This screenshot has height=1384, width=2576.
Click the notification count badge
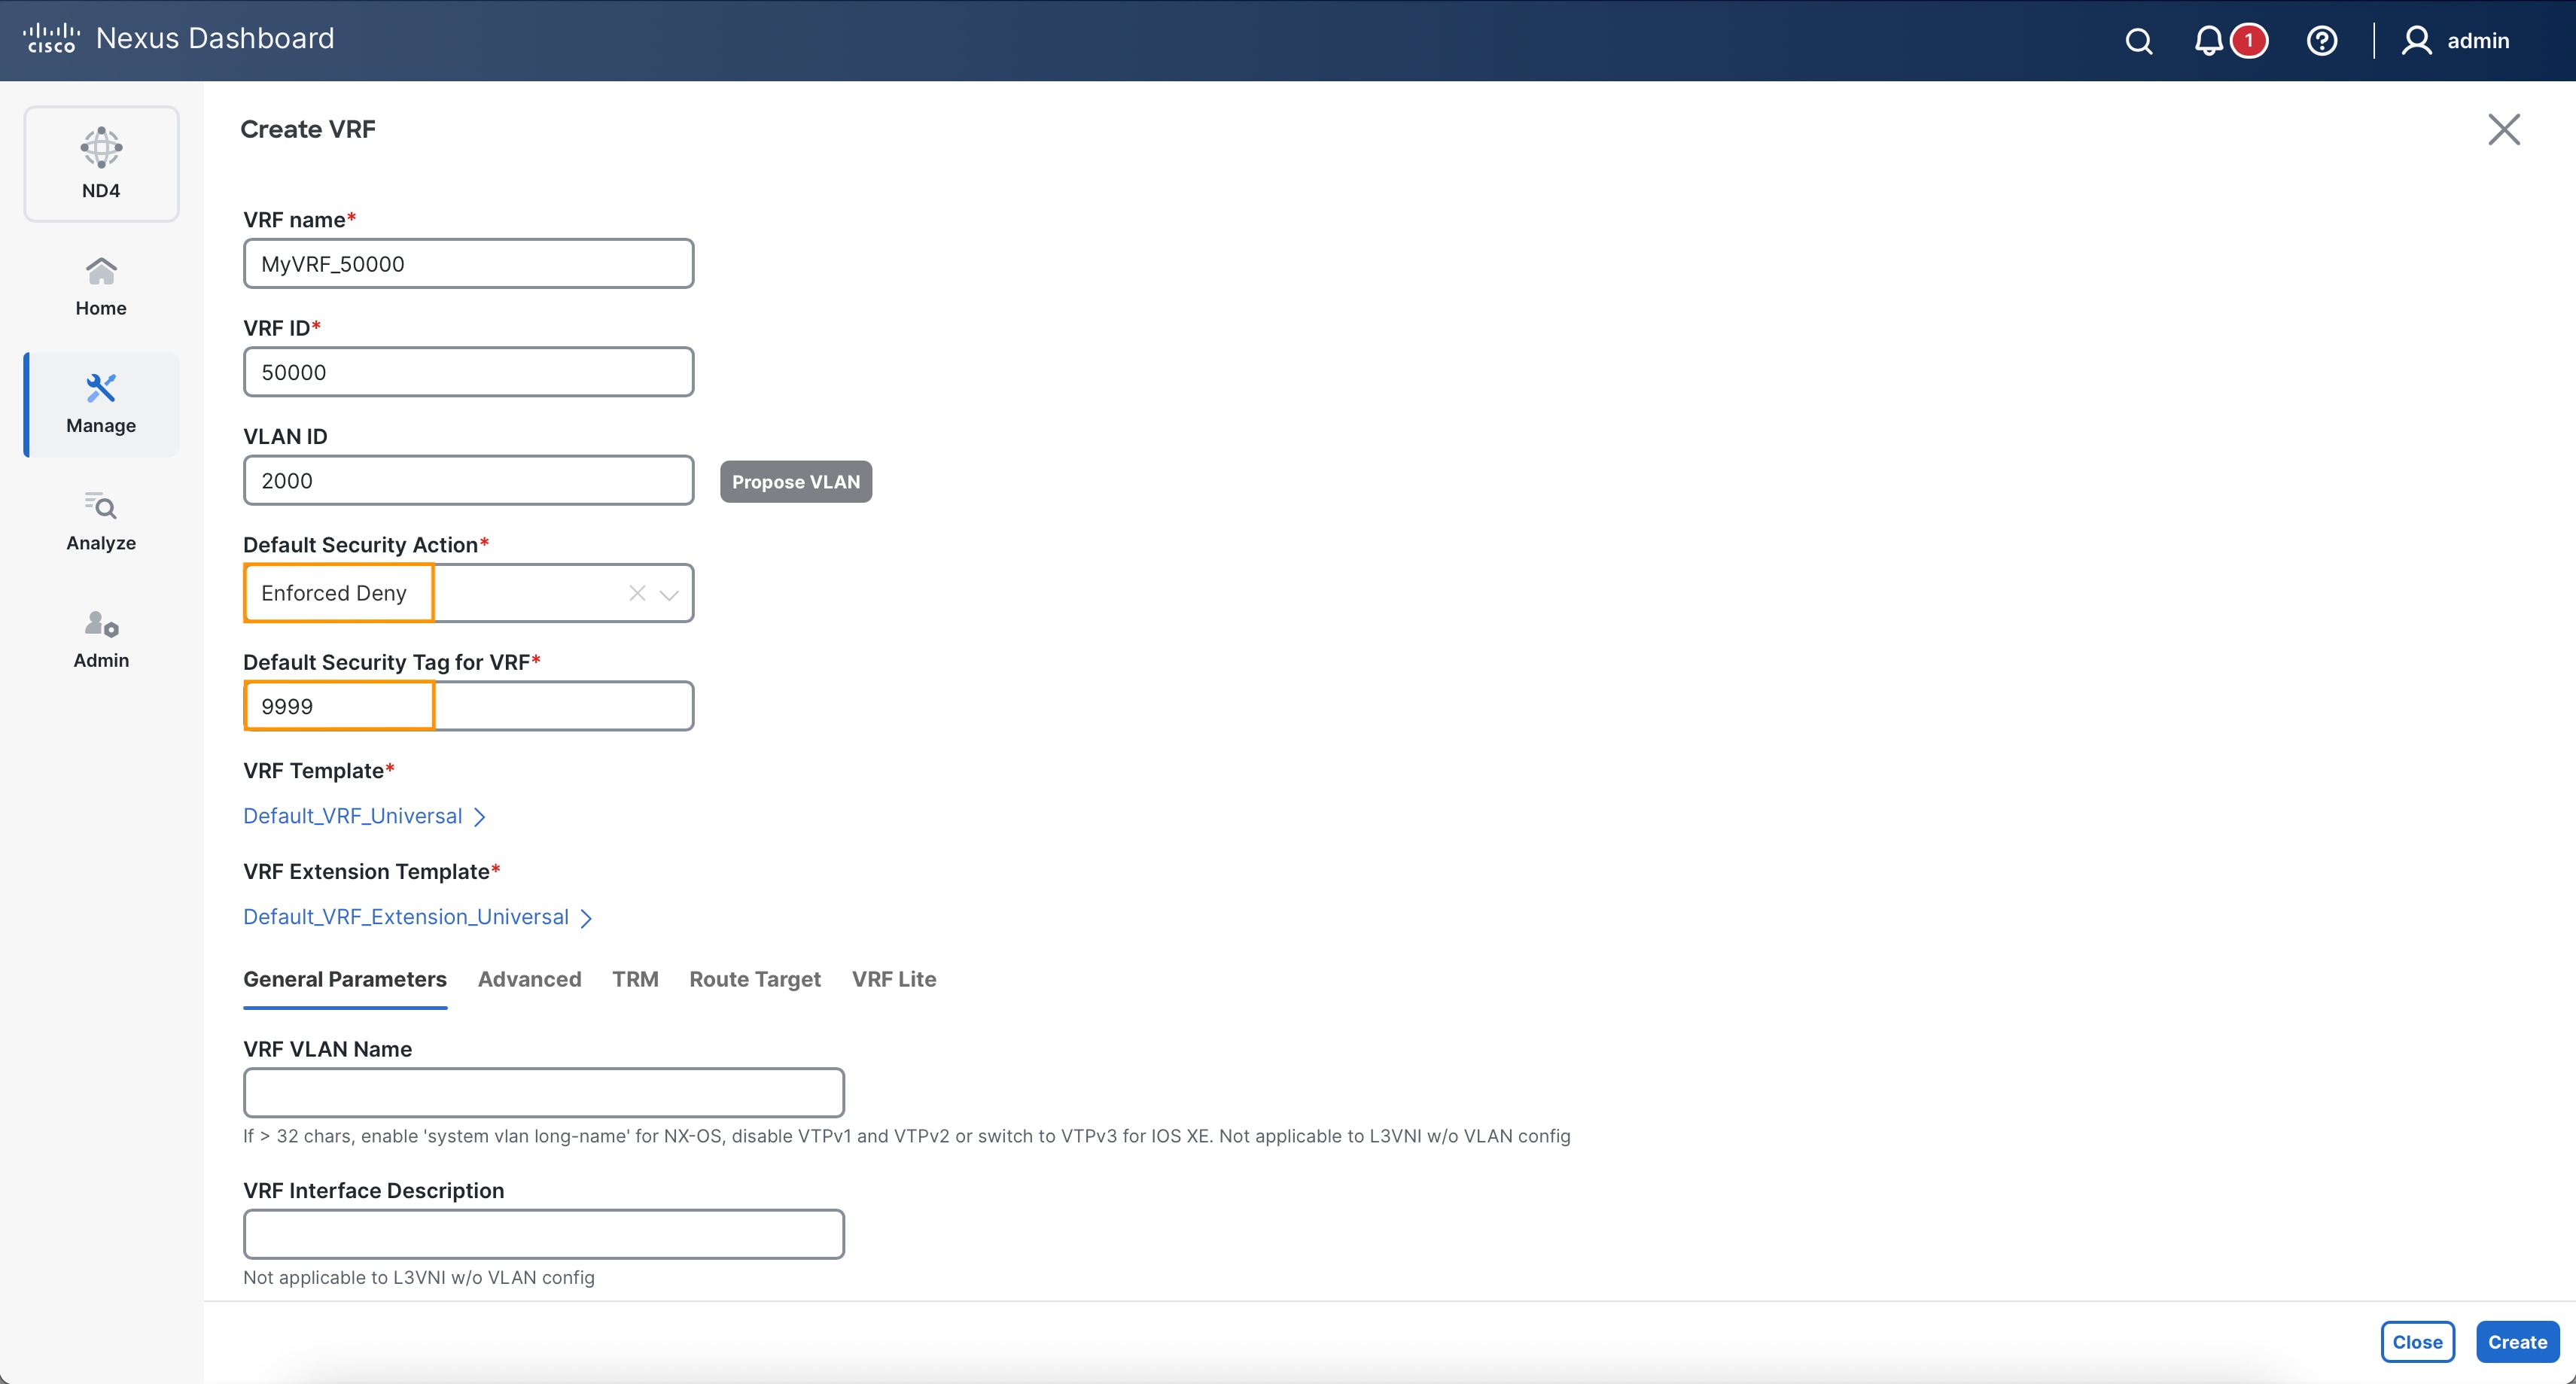(x=2249, y=41)
